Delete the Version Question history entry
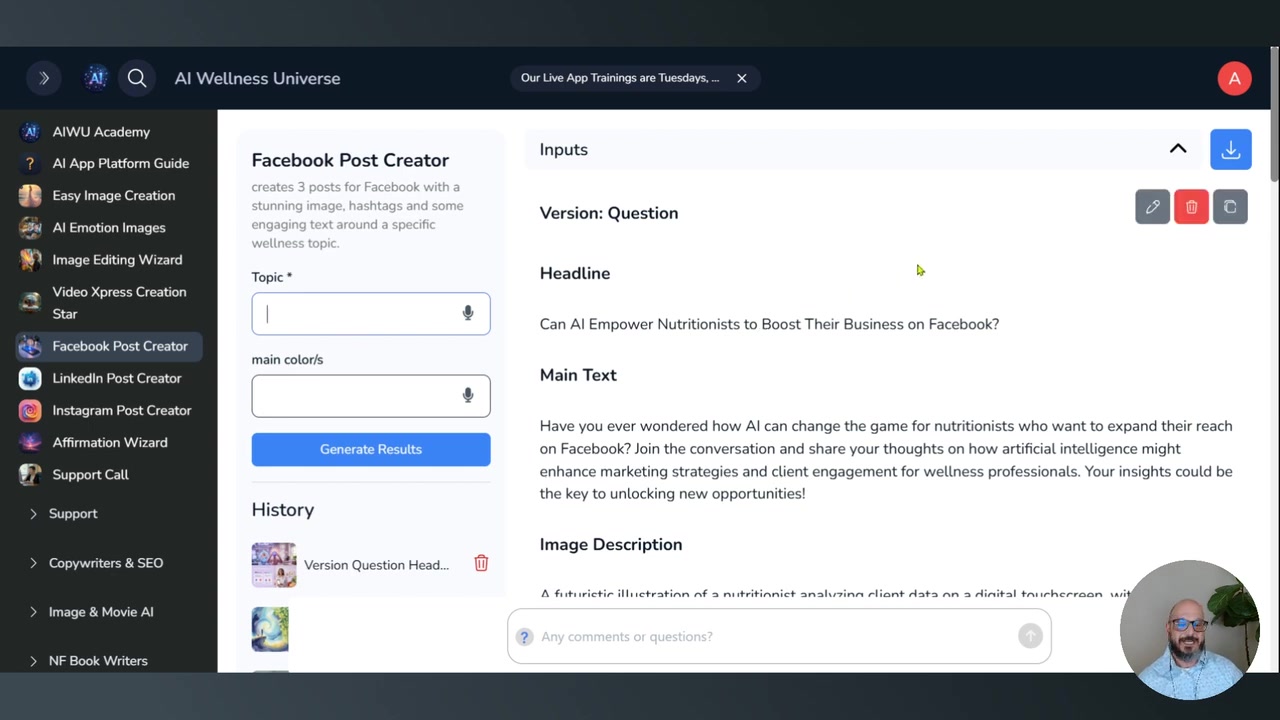 [481, 563]
